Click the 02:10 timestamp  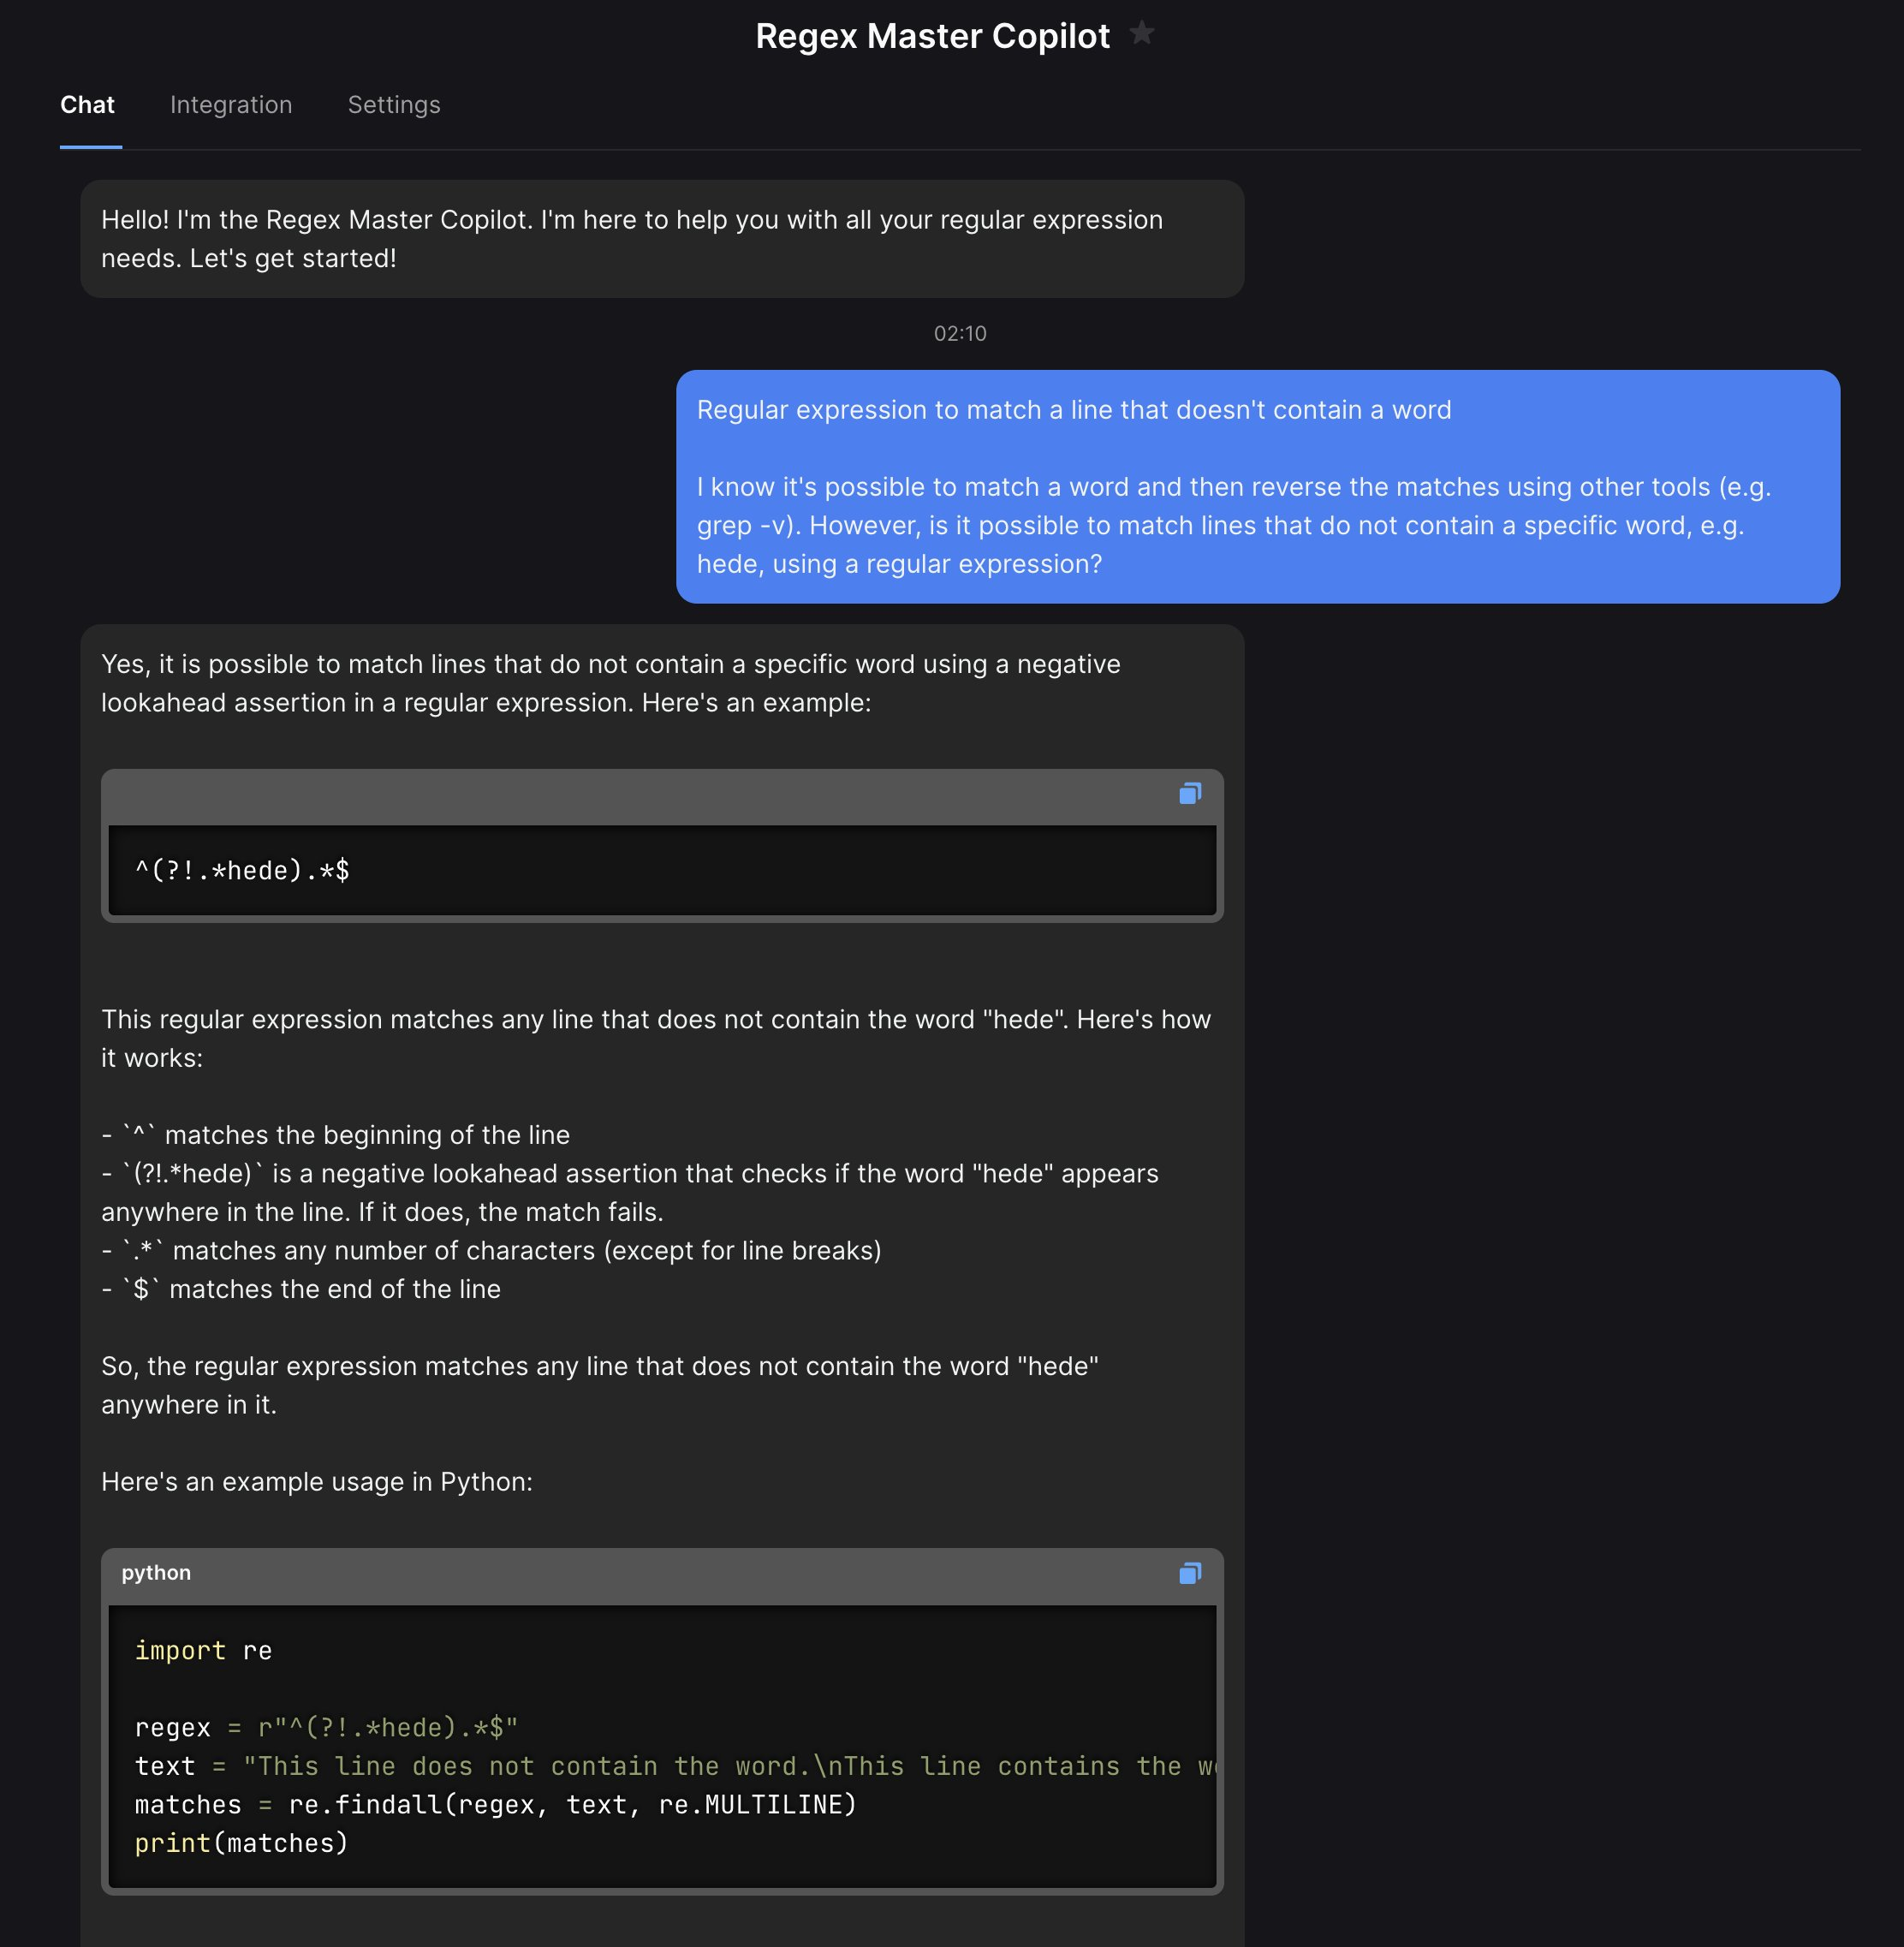(x=959, y=334)
